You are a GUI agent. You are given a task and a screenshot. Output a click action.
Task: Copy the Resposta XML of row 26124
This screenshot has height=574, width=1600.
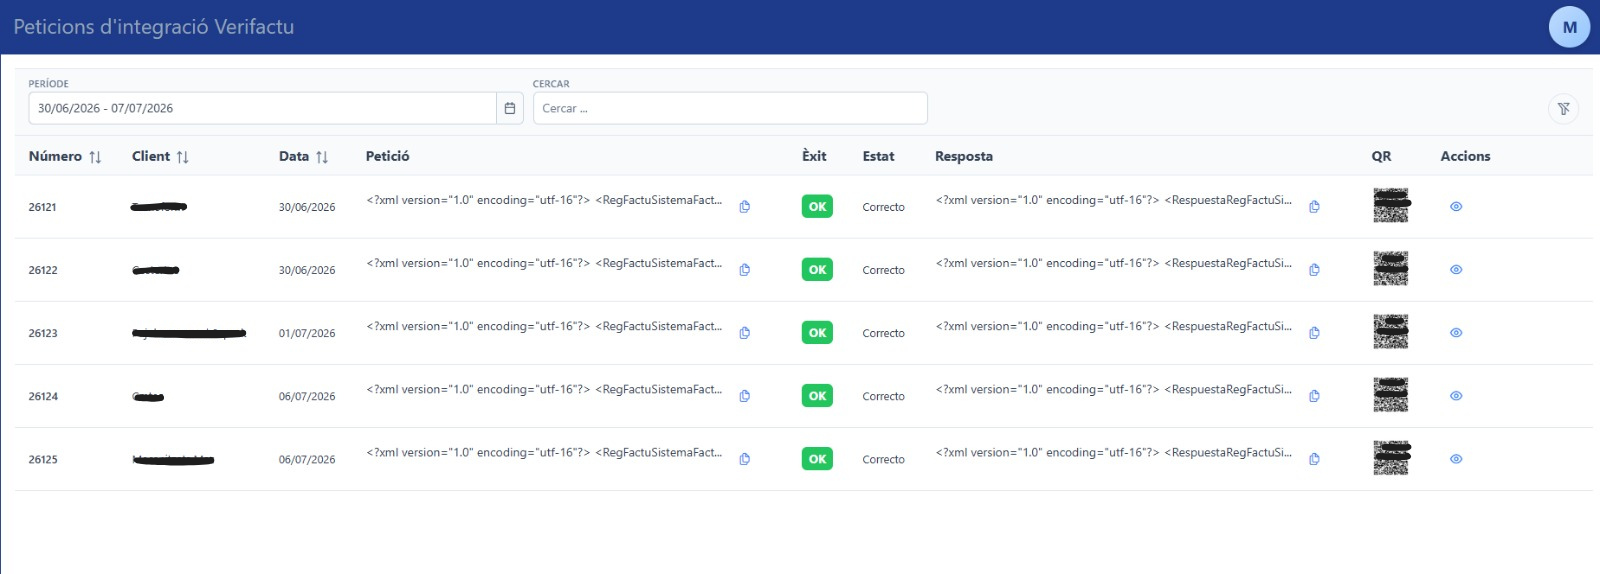(x=1314, y=396)
